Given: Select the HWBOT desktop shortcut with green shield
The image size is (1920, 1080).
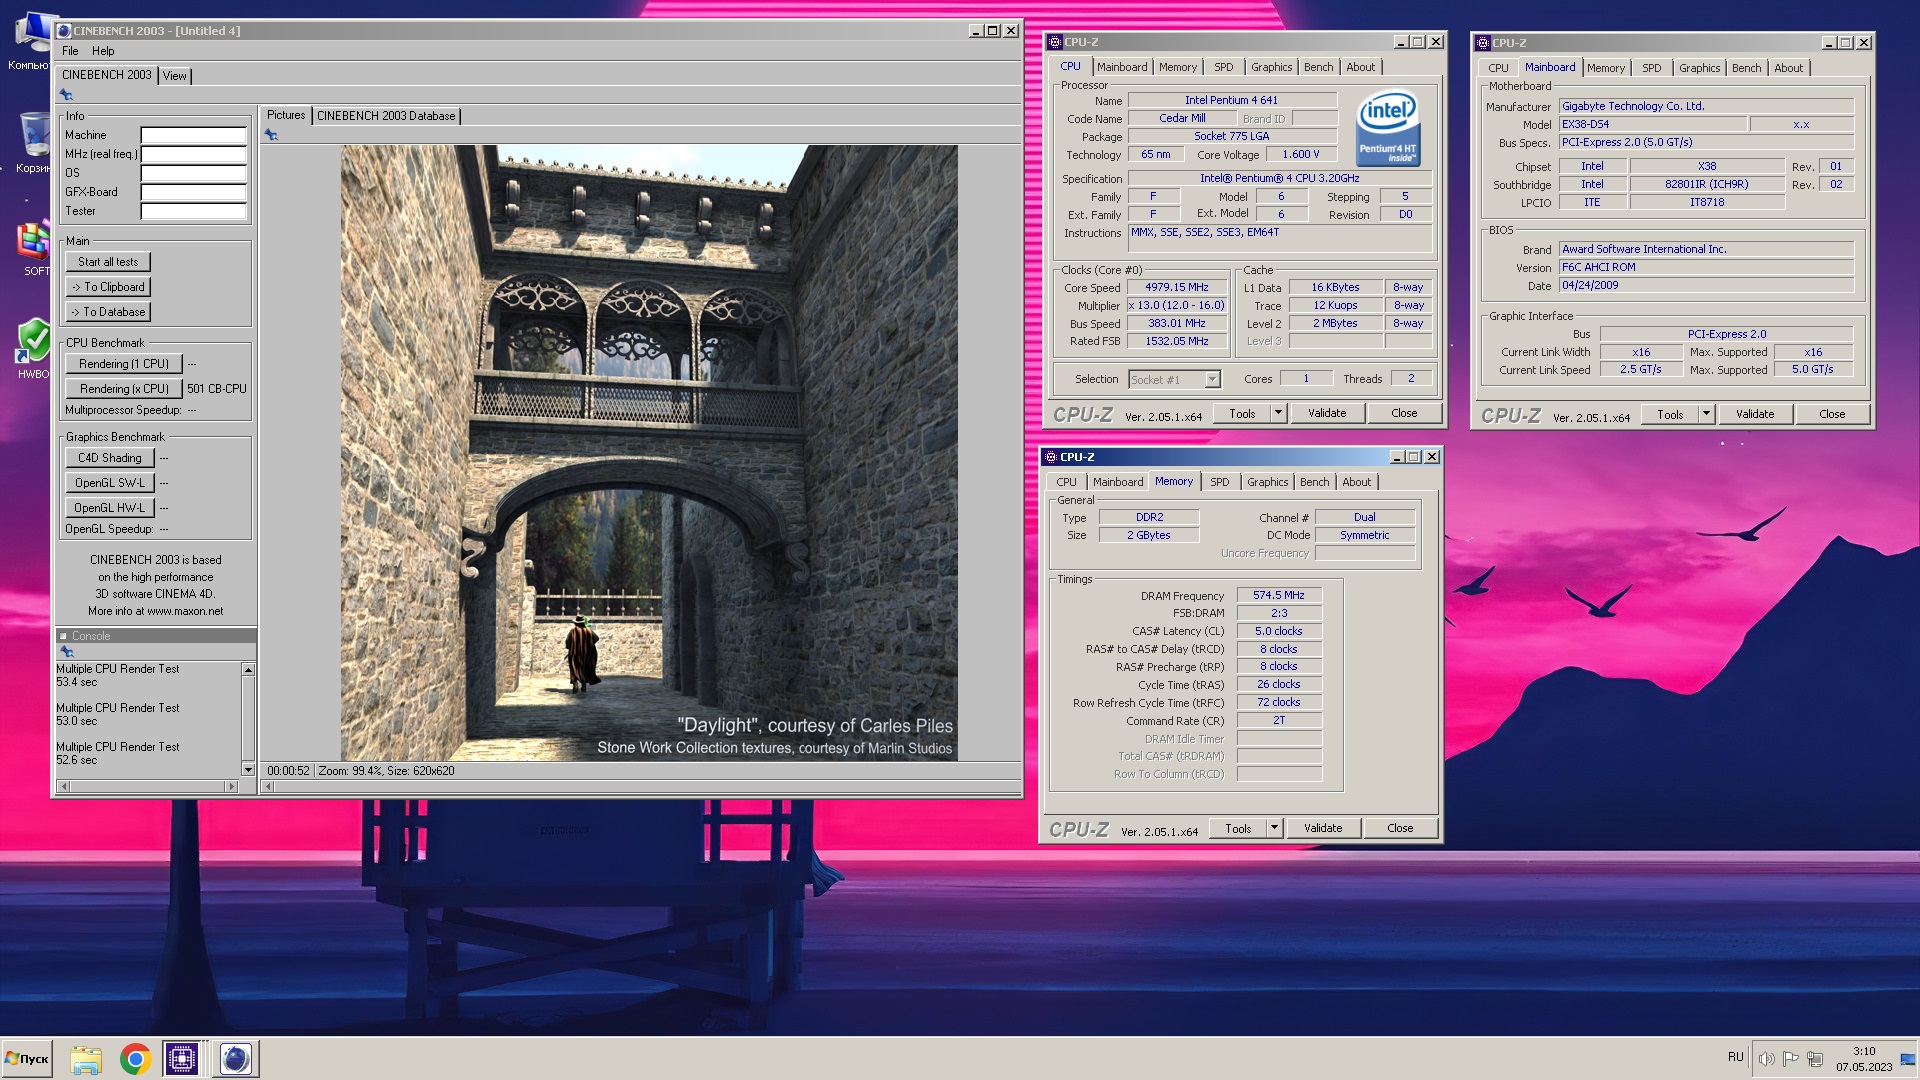Looking at the screenshot, I should 33,348.
